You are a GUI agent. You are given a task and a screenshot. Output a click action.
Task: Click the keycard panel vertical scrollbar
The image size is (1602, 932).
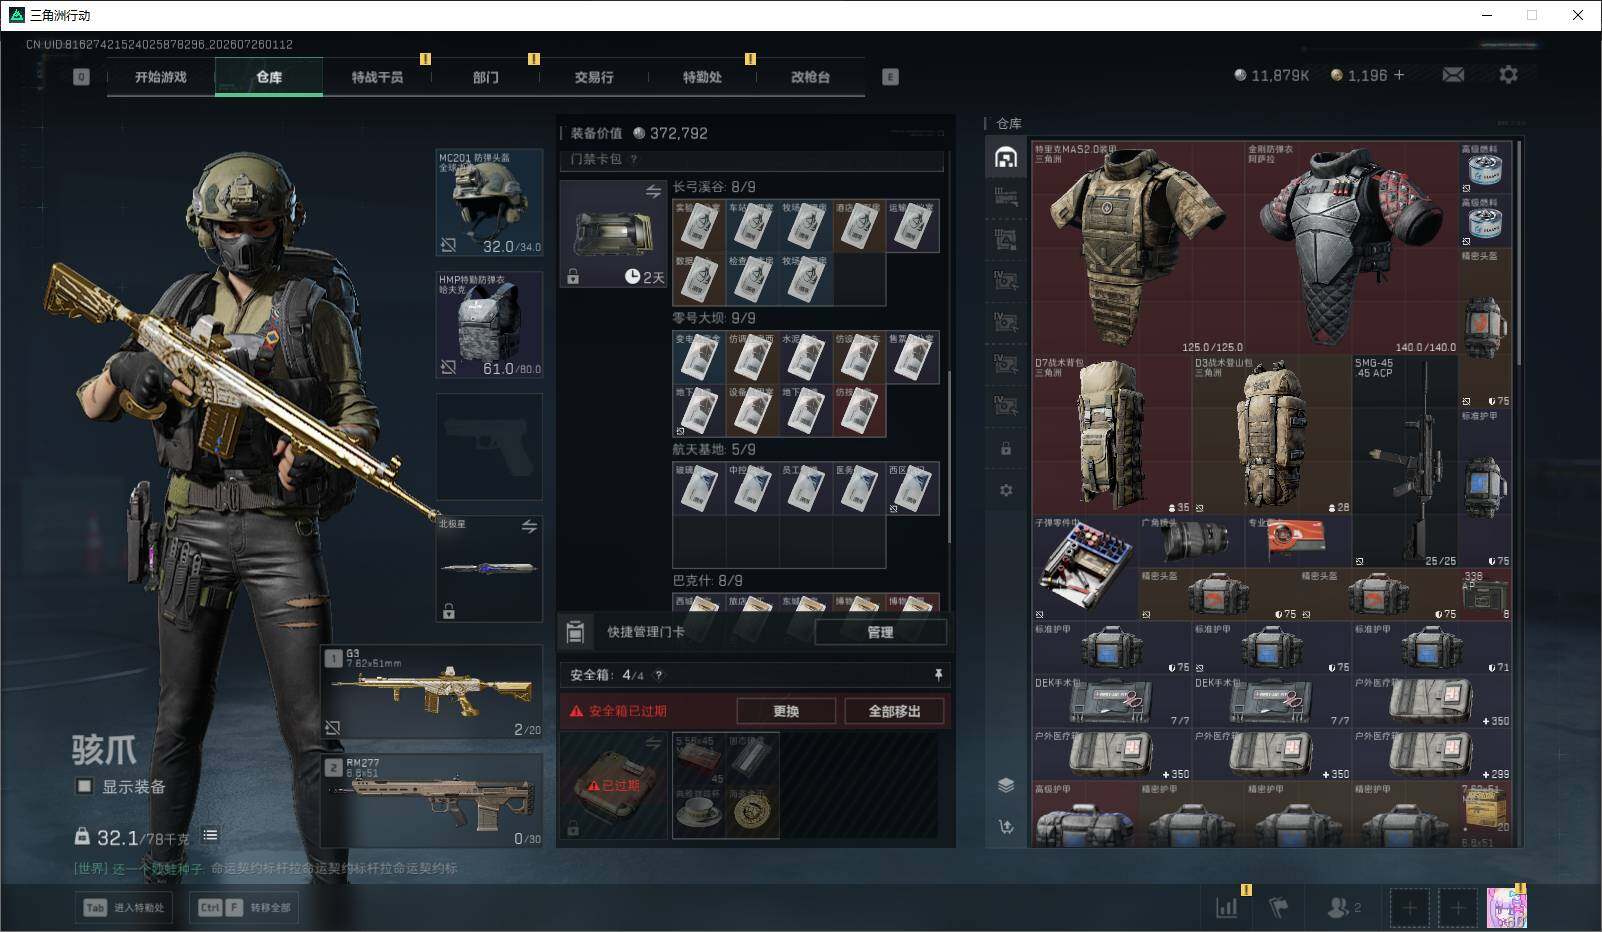[x=948, y=457]
